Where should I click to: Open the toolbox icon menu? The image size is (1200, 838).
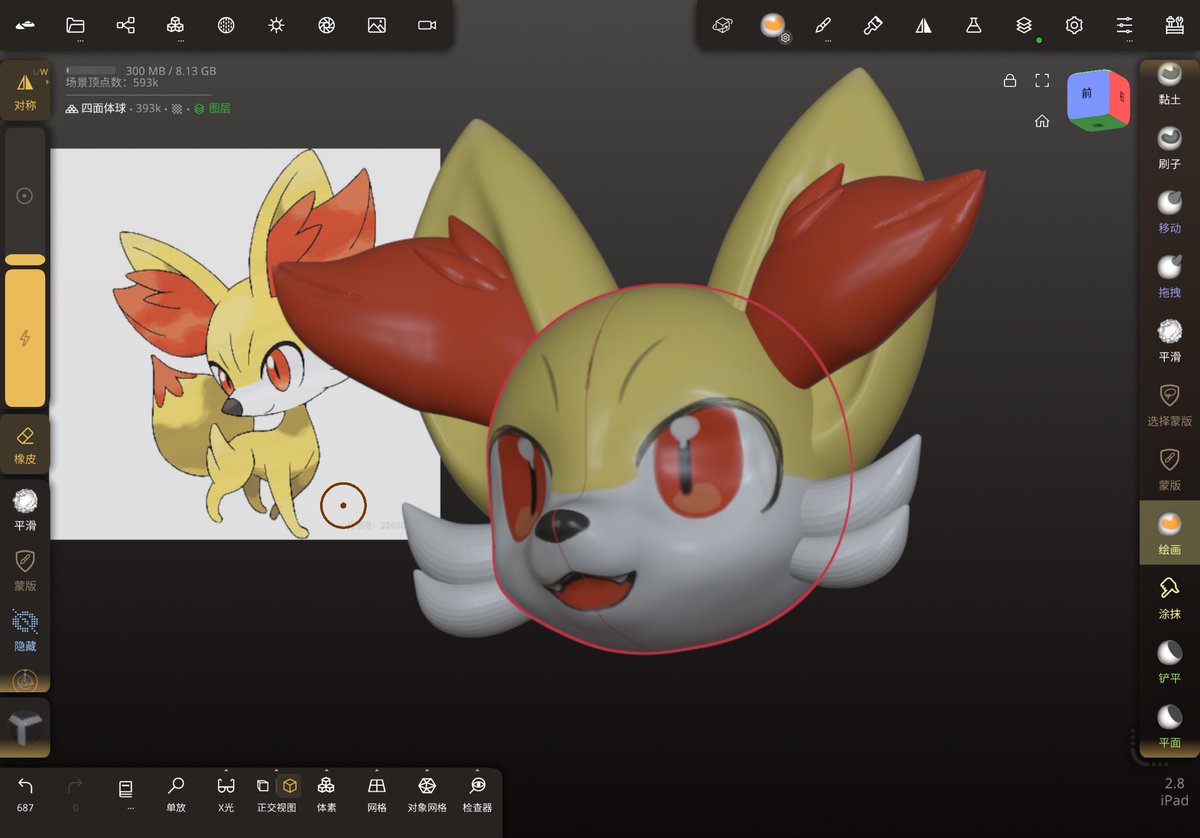1174,25
